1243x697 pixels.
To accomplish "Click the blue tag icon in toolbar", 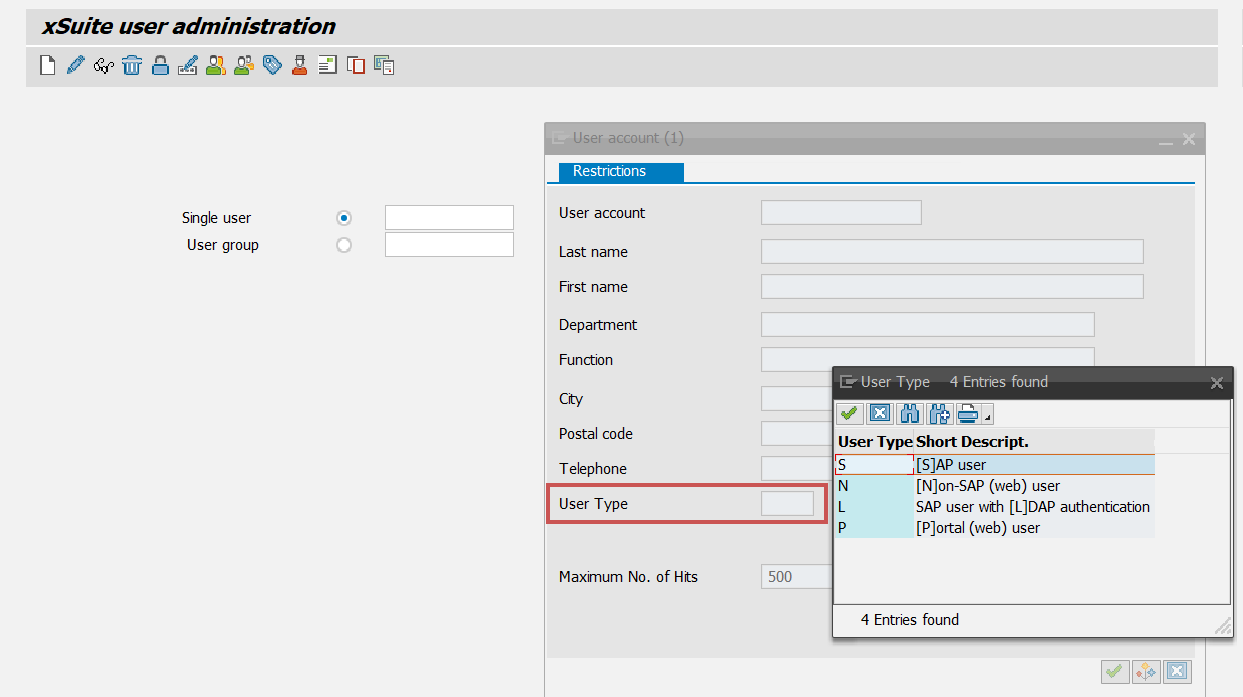I will click(272, 66).
